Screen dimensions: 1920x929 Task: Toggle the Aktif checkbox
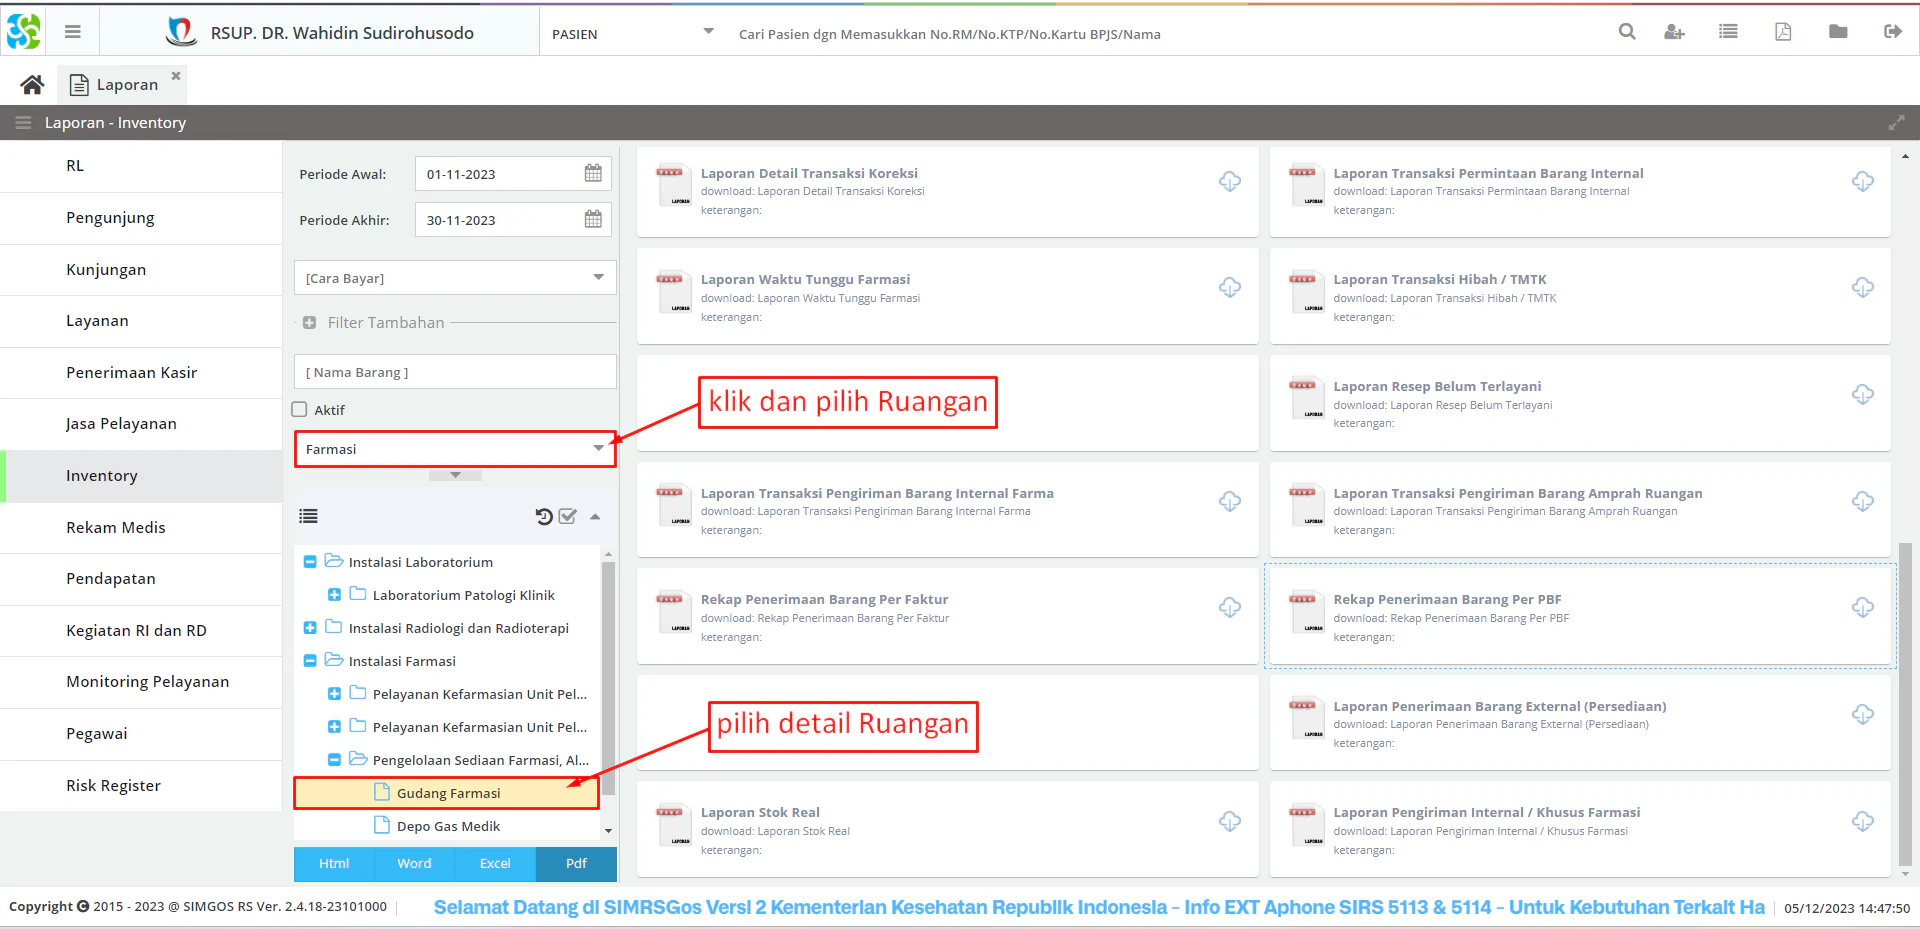click(x=299, y=409)
